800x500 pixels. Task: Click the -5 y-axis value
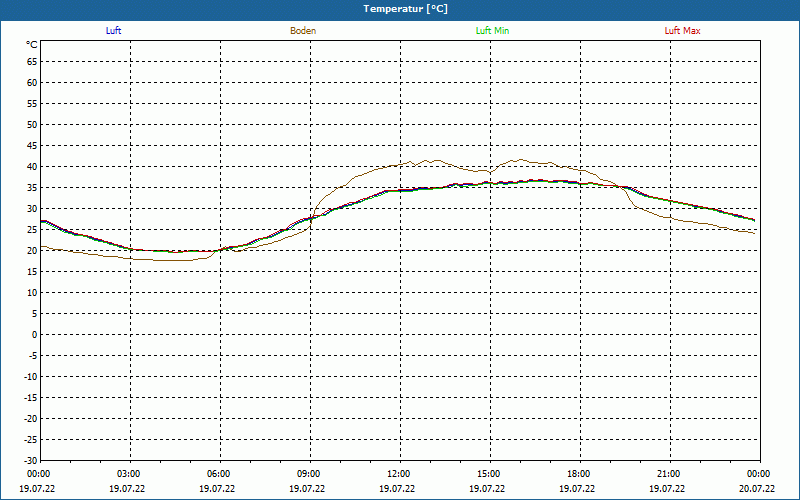[33, 356]
